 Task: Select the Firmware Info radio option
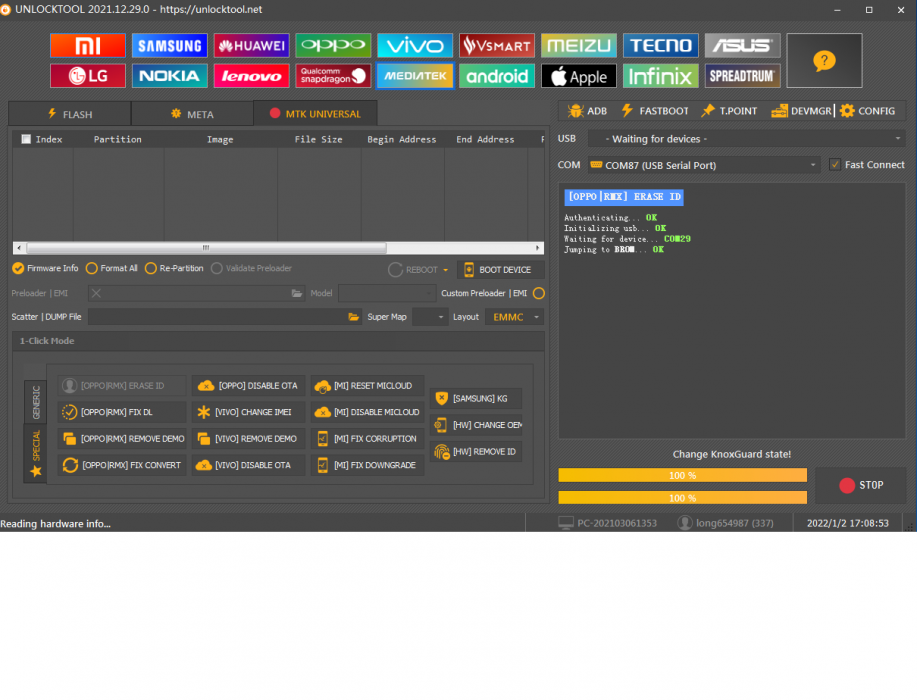click(46, 268)
